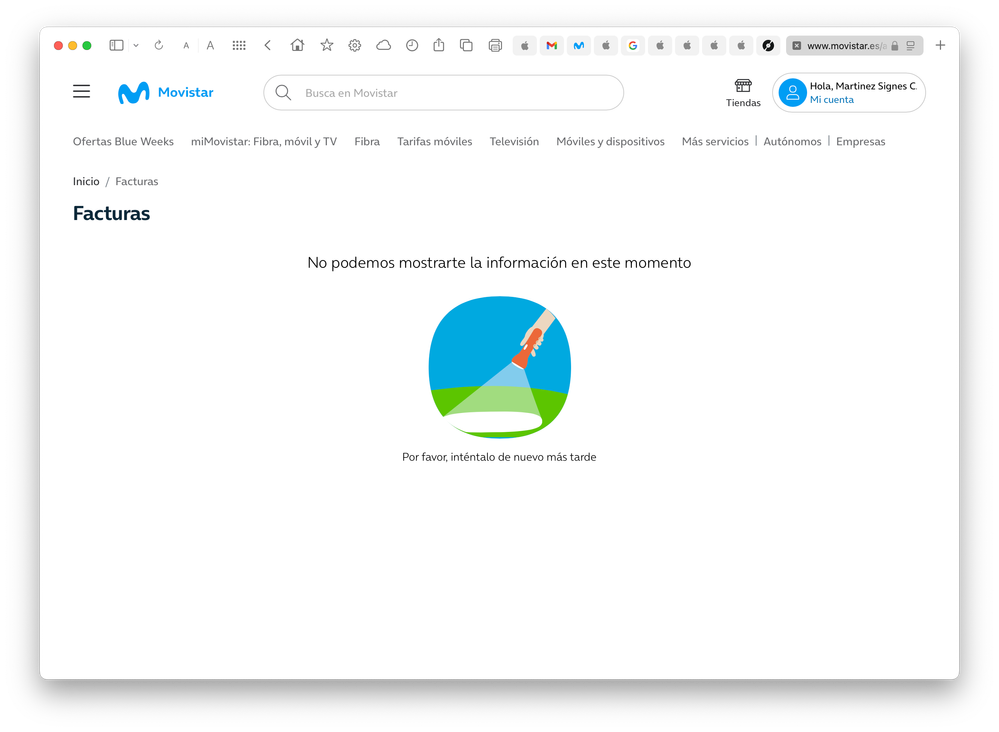Screen dimensions: 999x732
Task: Open the tab overview grid
Action: pyautogui.click(x=239, y=45)
